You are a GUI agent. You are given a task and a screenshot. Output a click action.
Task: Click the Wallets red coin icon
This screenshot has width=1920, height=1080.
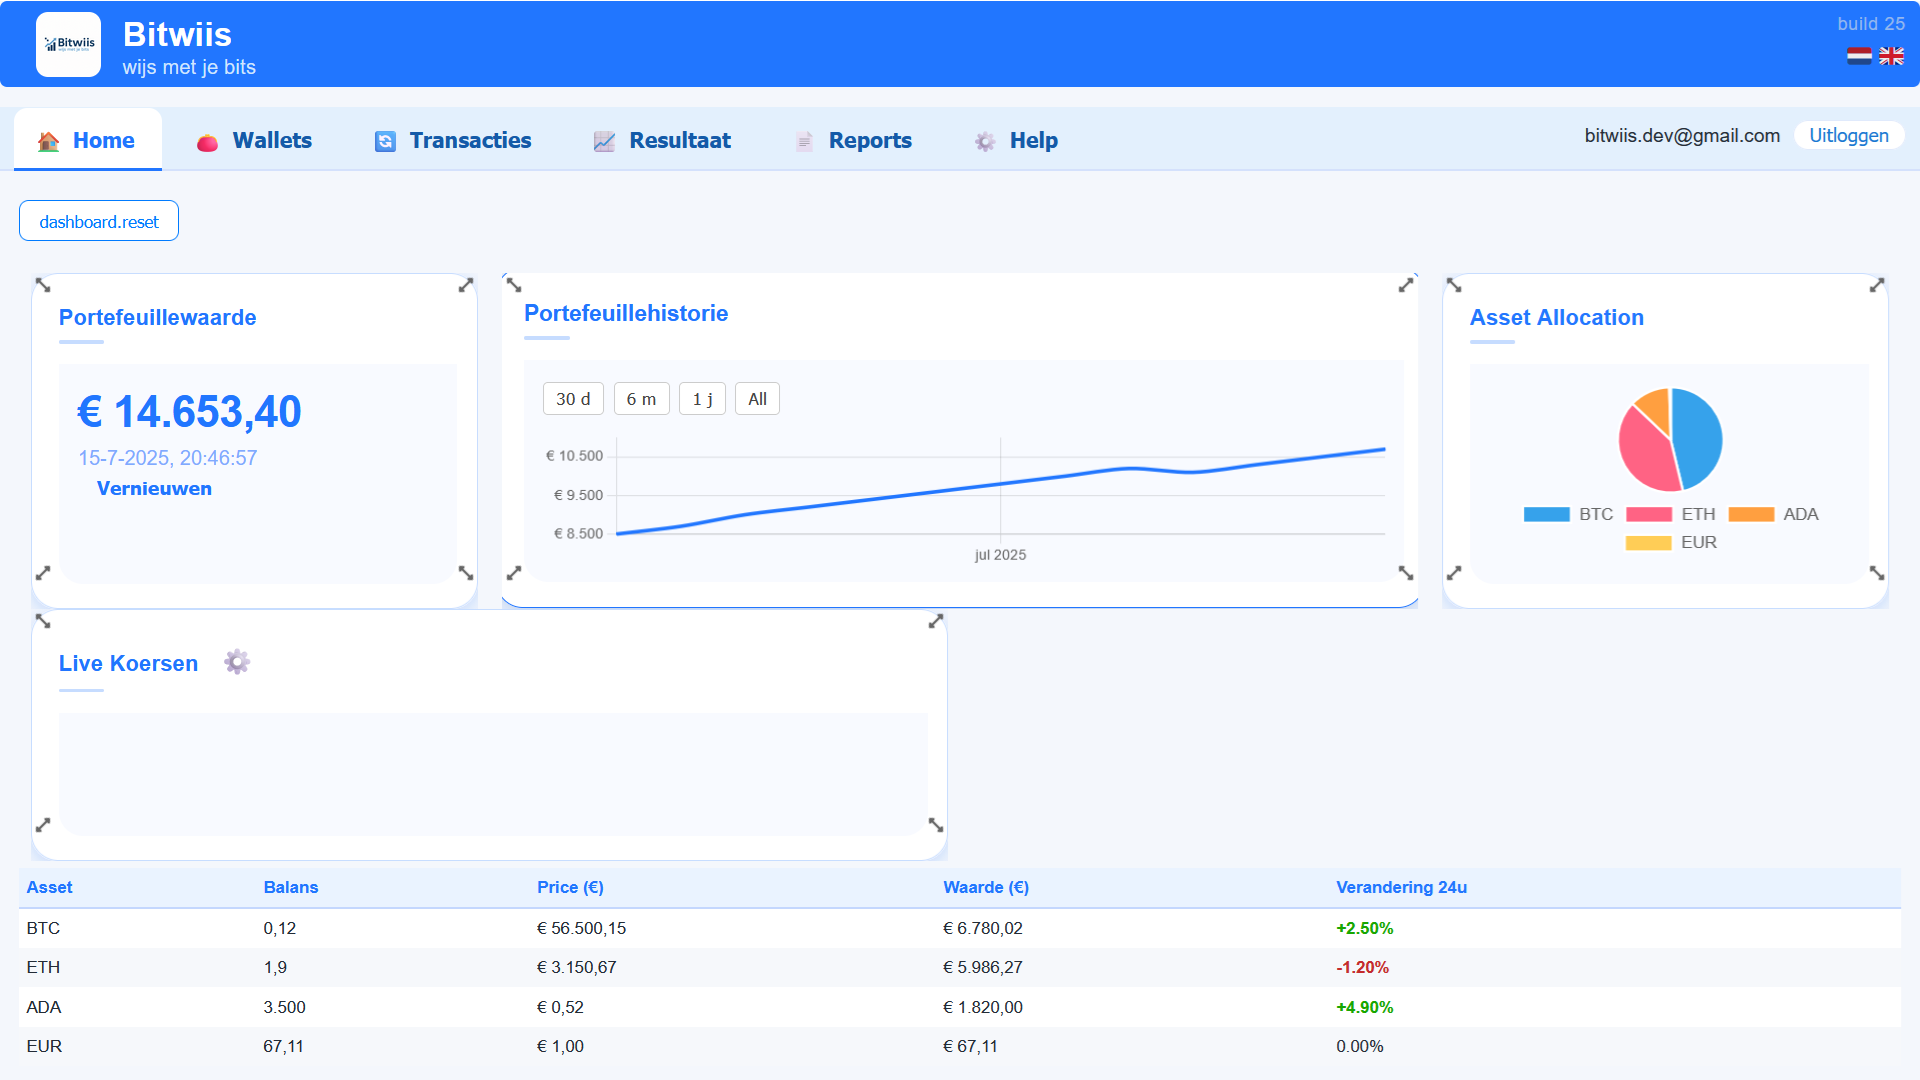pos(207,141)
